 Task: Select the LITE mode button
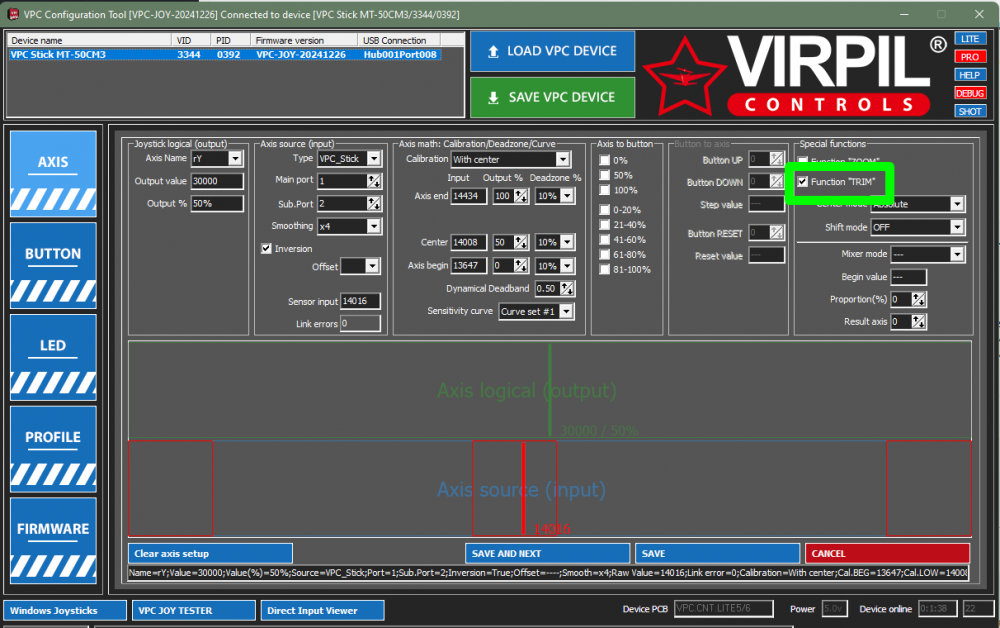pos(970,39)
